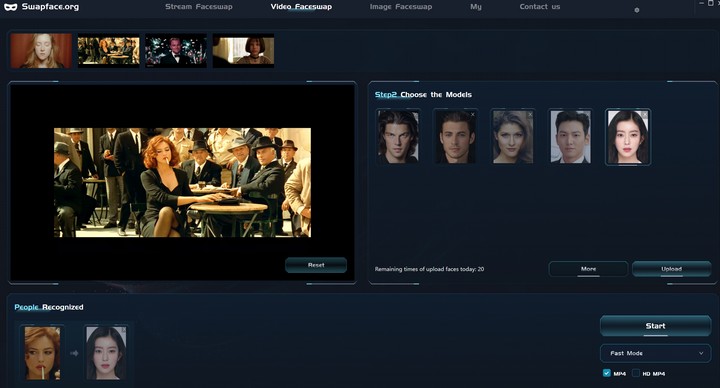Screen dimensions: 720x388
Task: Enable the MP4 output checkbox
Action: (x=607, y=373)
